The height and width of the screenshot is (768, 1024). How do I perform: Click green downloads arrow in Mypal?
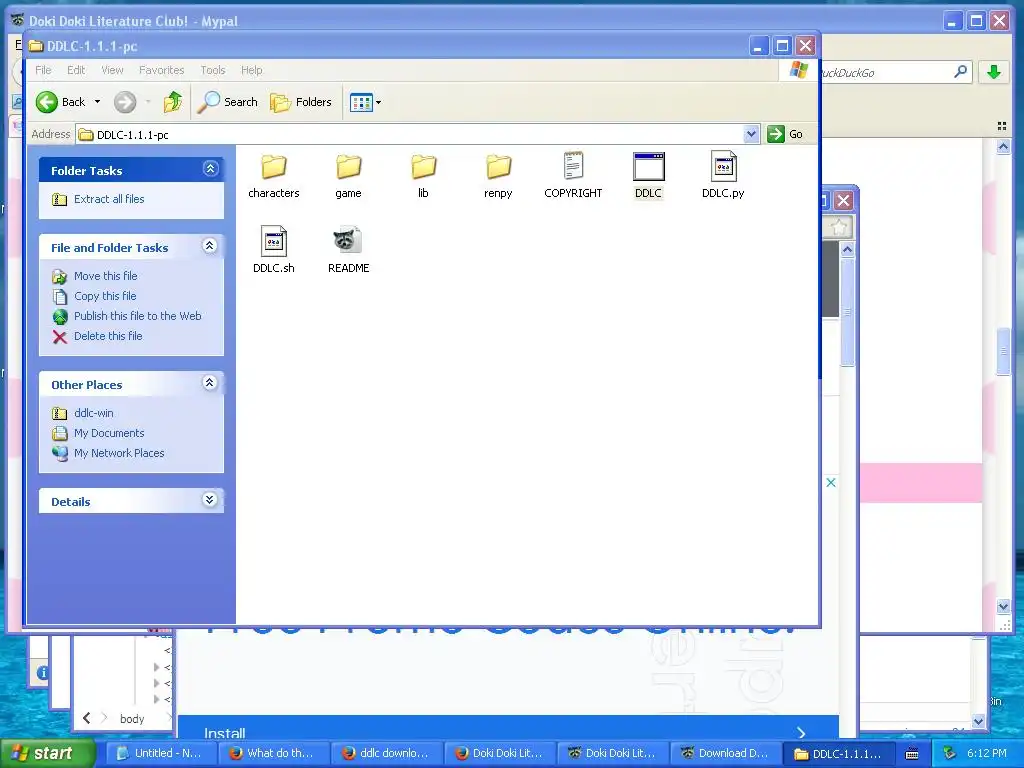[x=994, y=72]
